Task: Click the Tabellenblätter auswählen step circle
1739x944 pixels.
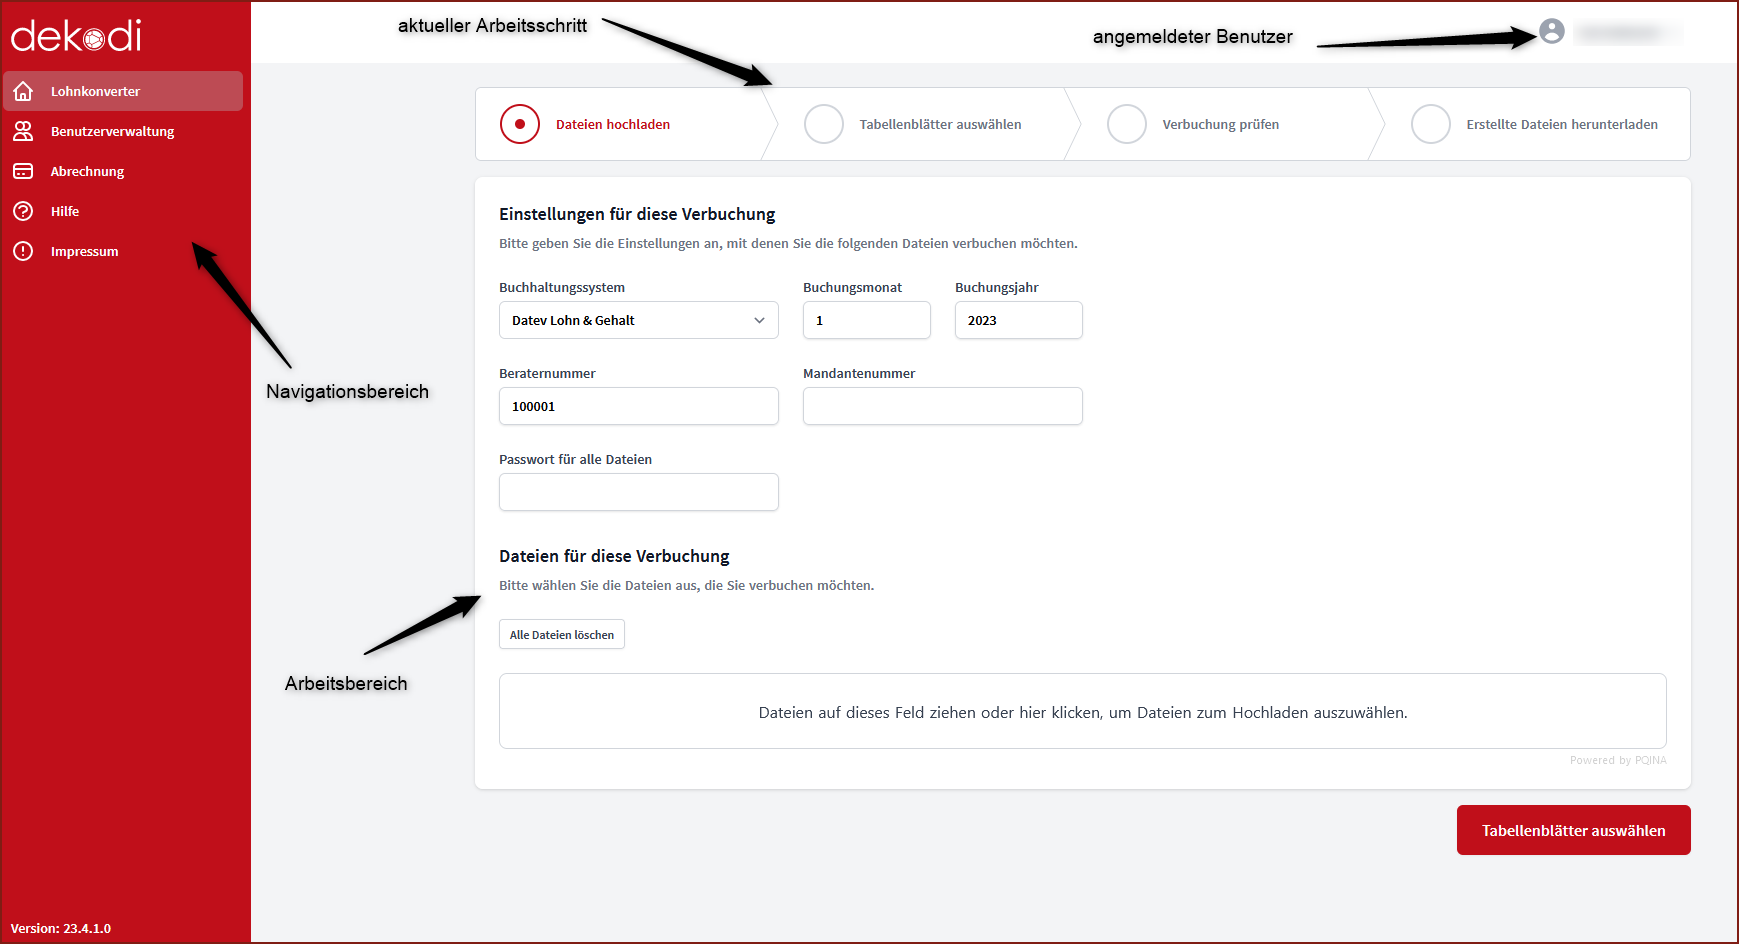Action: (824, 124)
